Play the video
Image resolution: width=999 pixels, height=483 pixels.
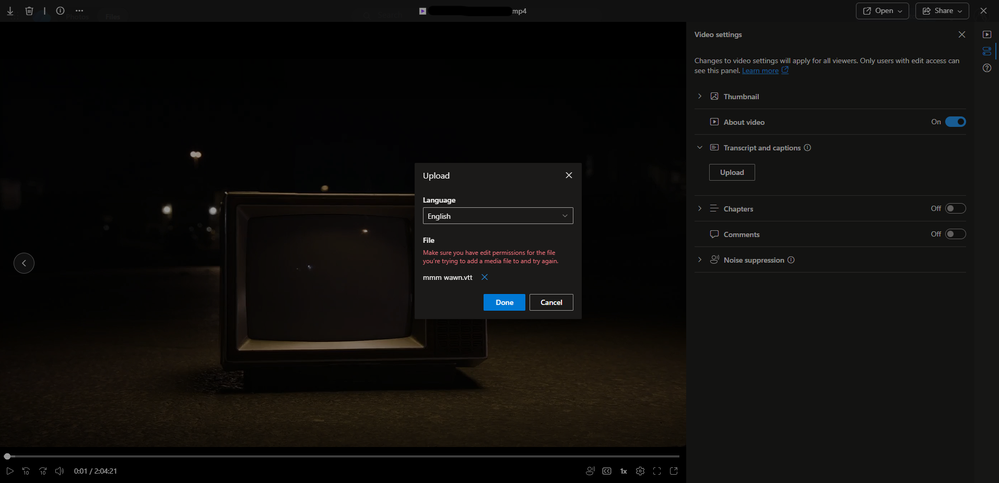point(10,471)
